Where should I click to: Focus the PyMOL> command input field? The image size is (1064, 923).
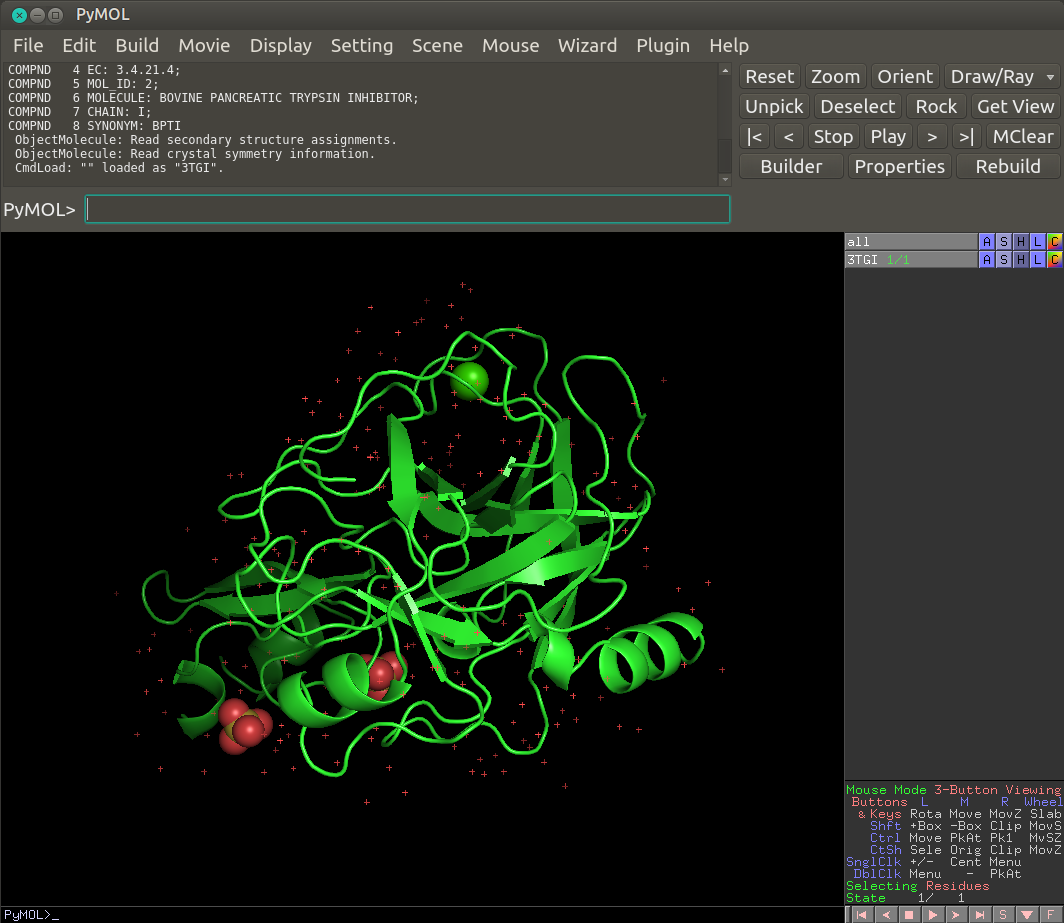point(407,209)
